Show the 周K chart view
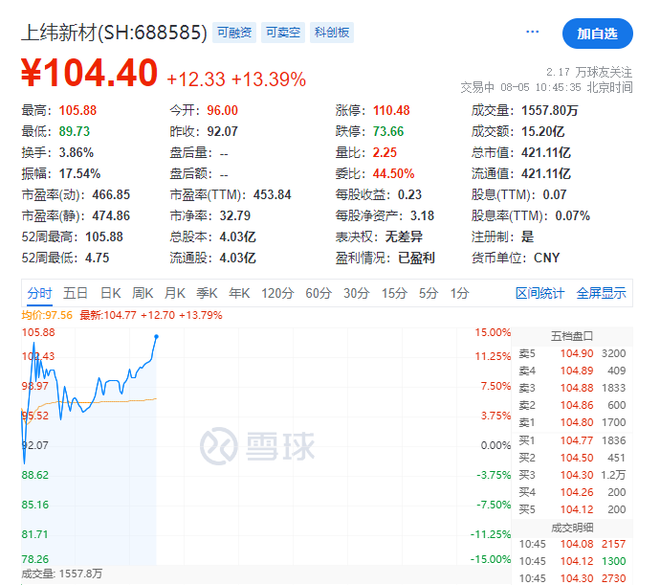Viewport: 660px width, 585px height. point(142,293)
